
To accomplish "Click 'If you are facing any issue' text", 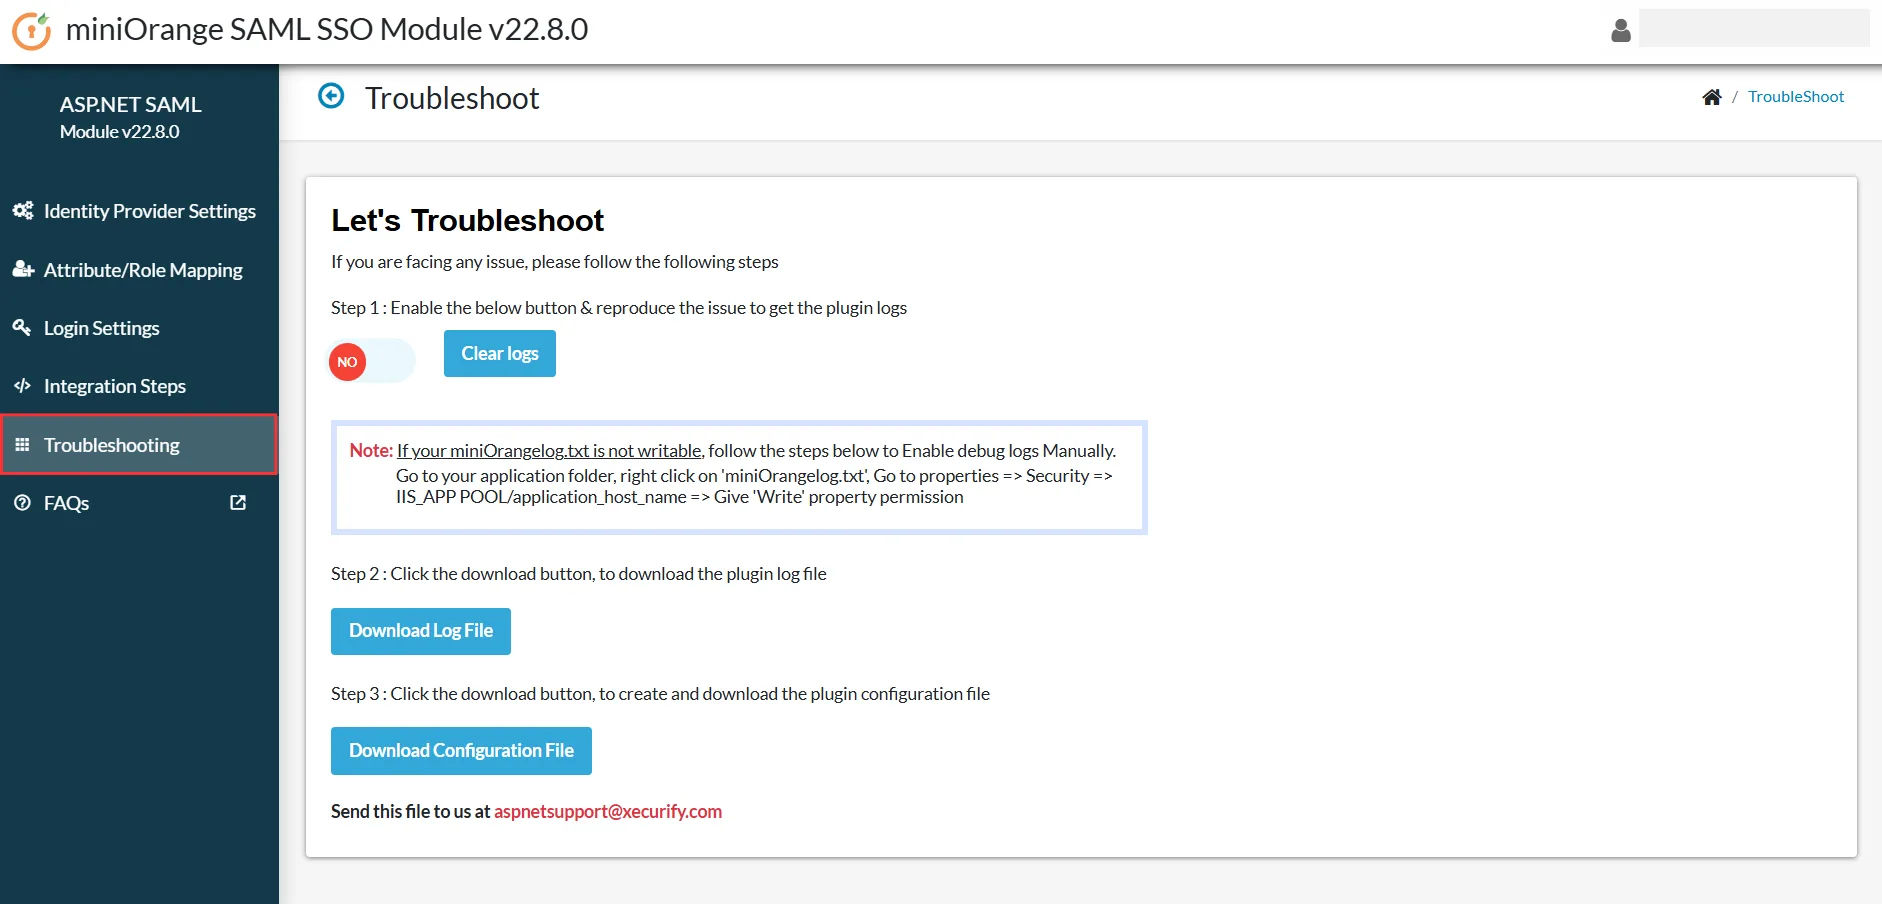I will coord(555,262).
